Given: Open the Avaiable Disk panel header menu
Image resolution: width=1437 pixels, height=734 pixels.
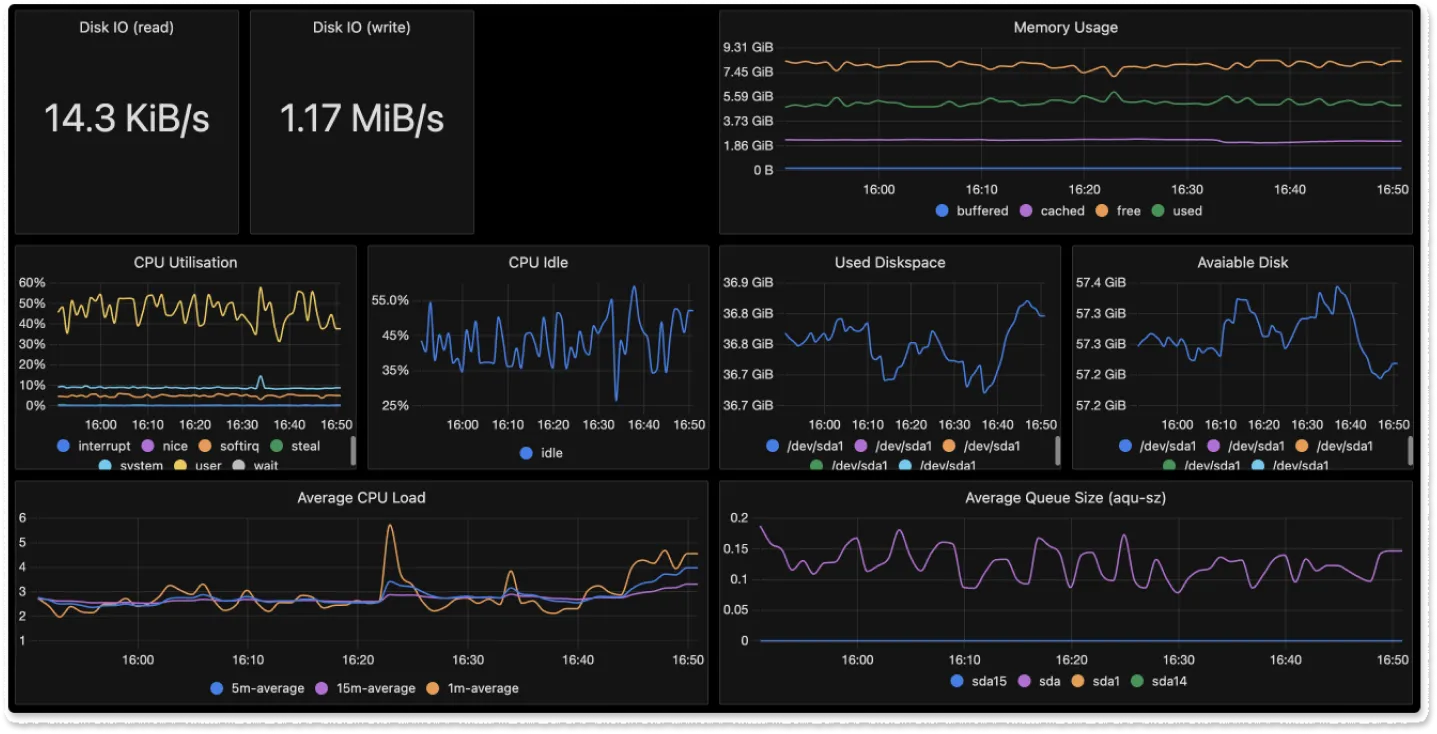Looking at the screenshot, I should (1242, 262).
